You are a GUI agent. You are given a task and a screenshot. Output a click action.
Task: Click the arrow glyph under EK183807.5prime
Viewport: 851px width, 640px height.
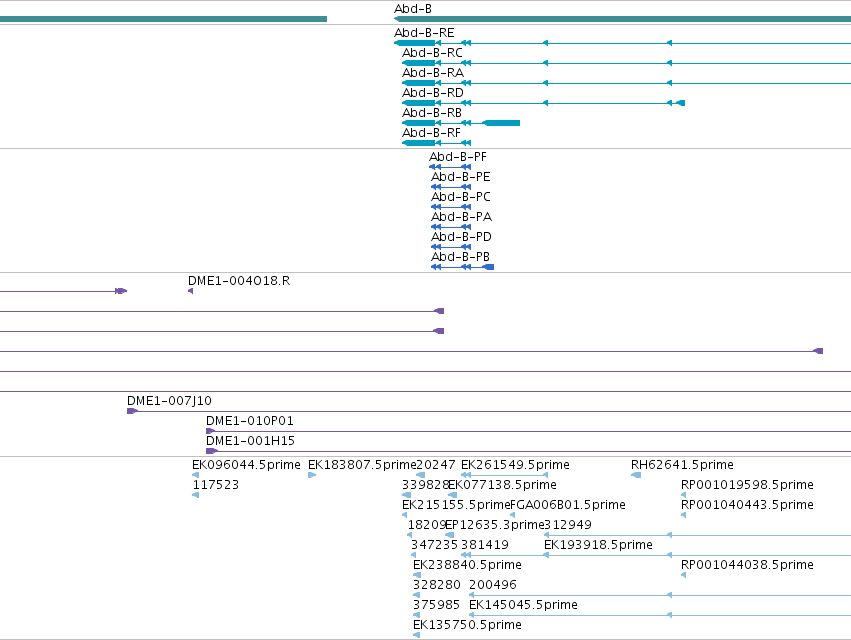coord(312,476)
